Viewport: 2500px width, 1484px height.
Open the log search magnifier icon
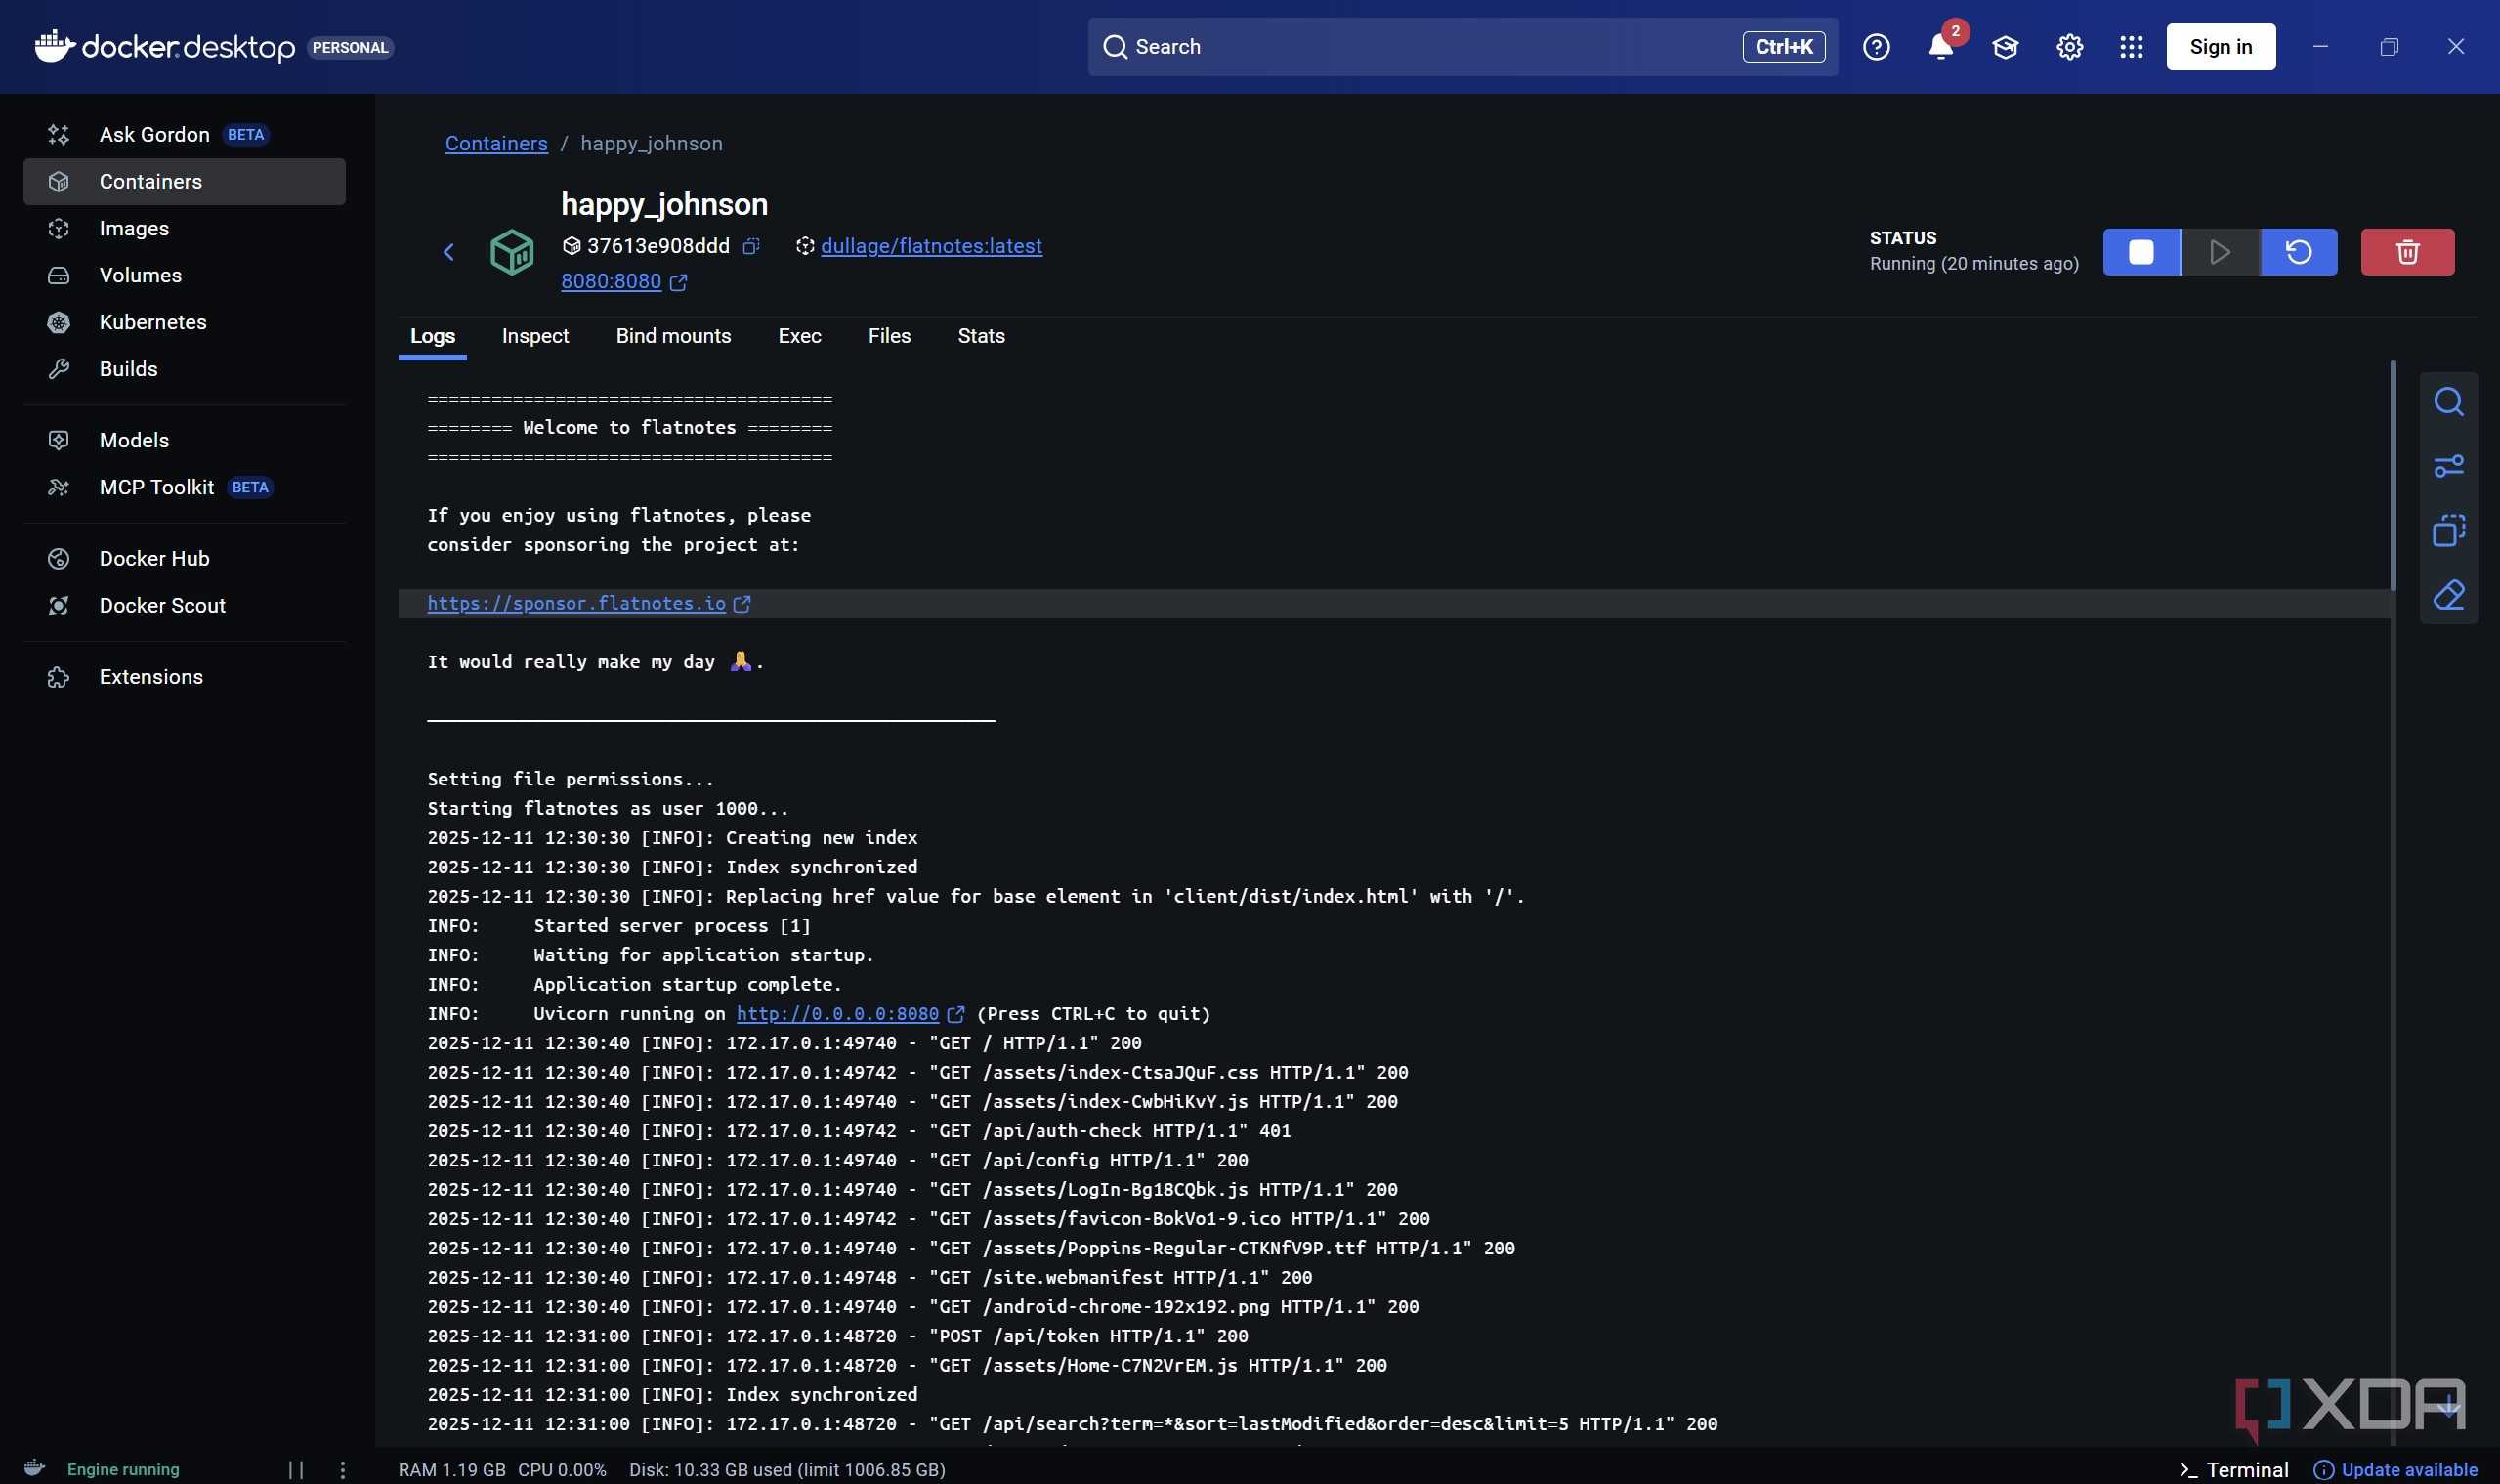click(x=2448, y=402)
